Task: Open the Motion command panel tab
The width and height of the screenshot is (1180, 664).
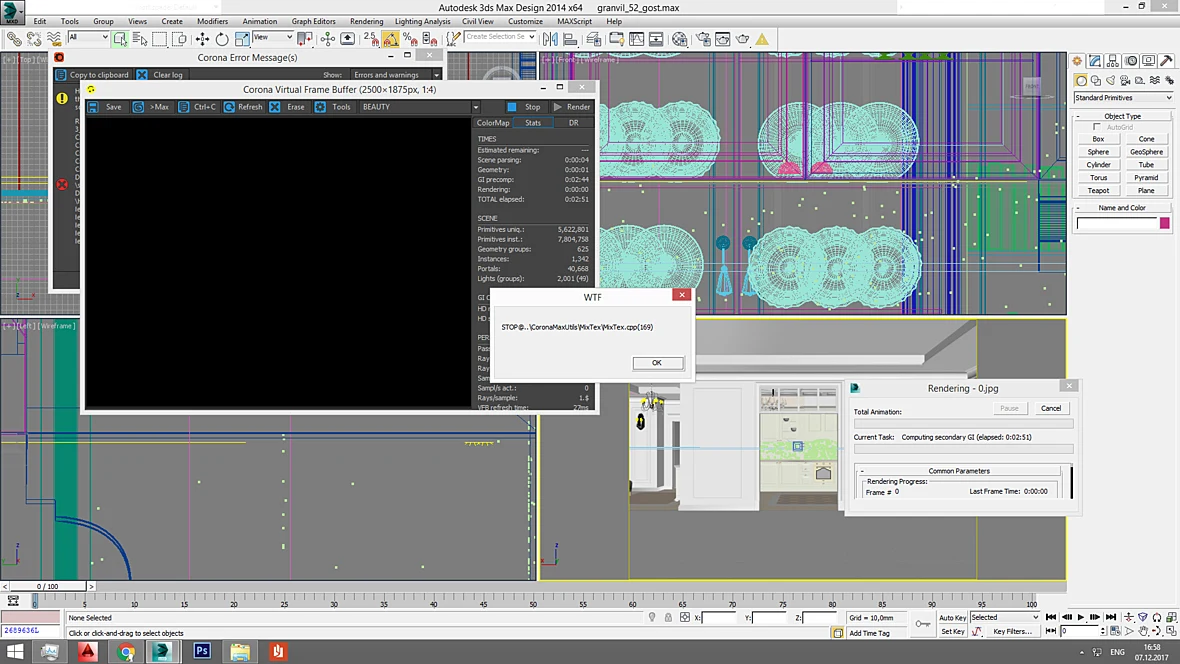Action: coord(1130,61)
